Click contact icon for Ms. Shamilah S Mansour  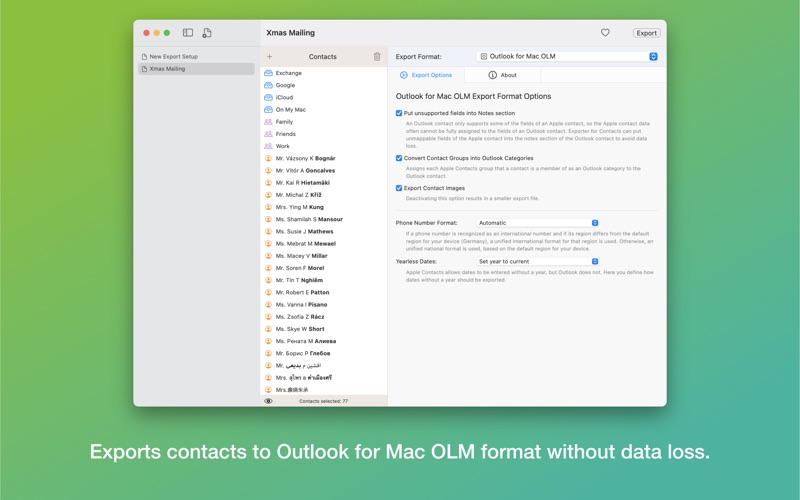point(268,219)
